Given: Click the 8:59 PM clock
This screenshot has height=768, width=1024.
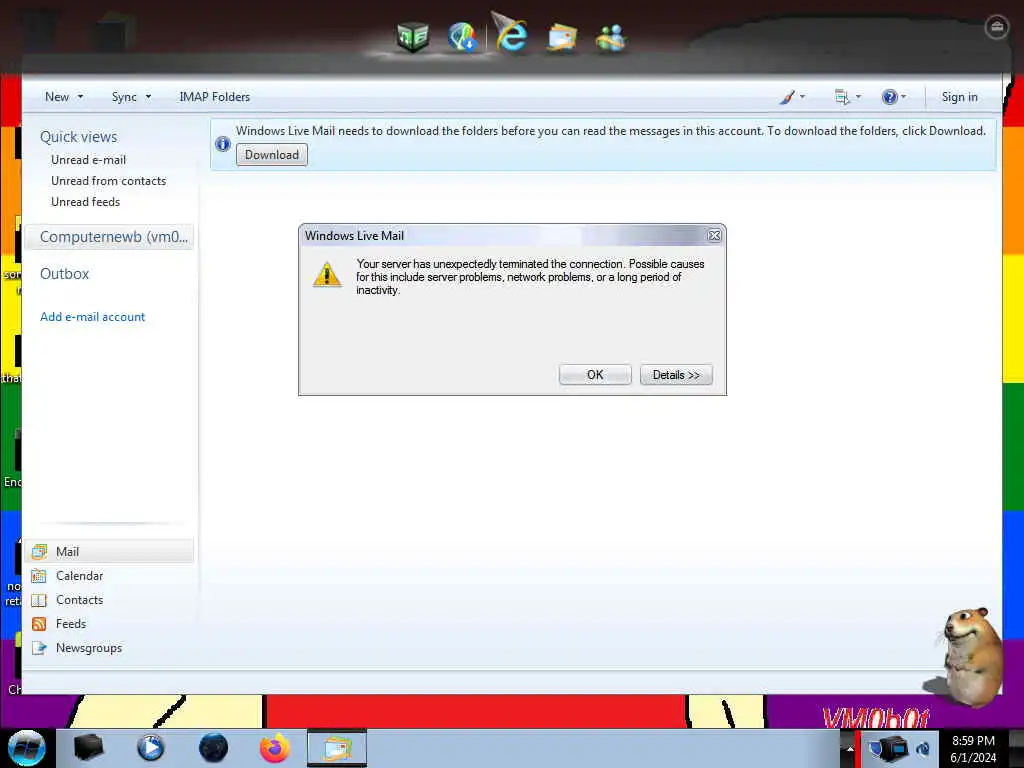Looking at the screenshot, I should pyautogui.click(x=973, y=741).
